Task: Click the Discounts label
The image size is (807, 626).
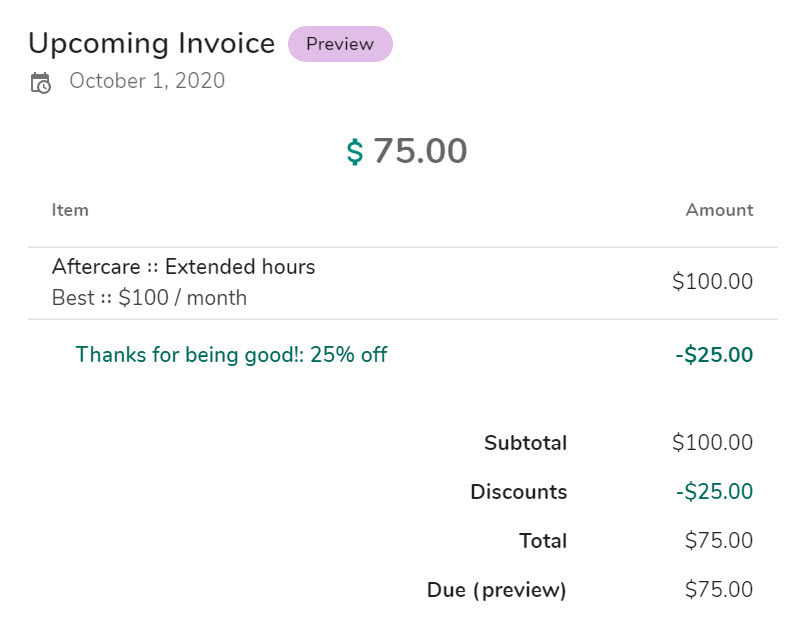Action: [518, 492]
